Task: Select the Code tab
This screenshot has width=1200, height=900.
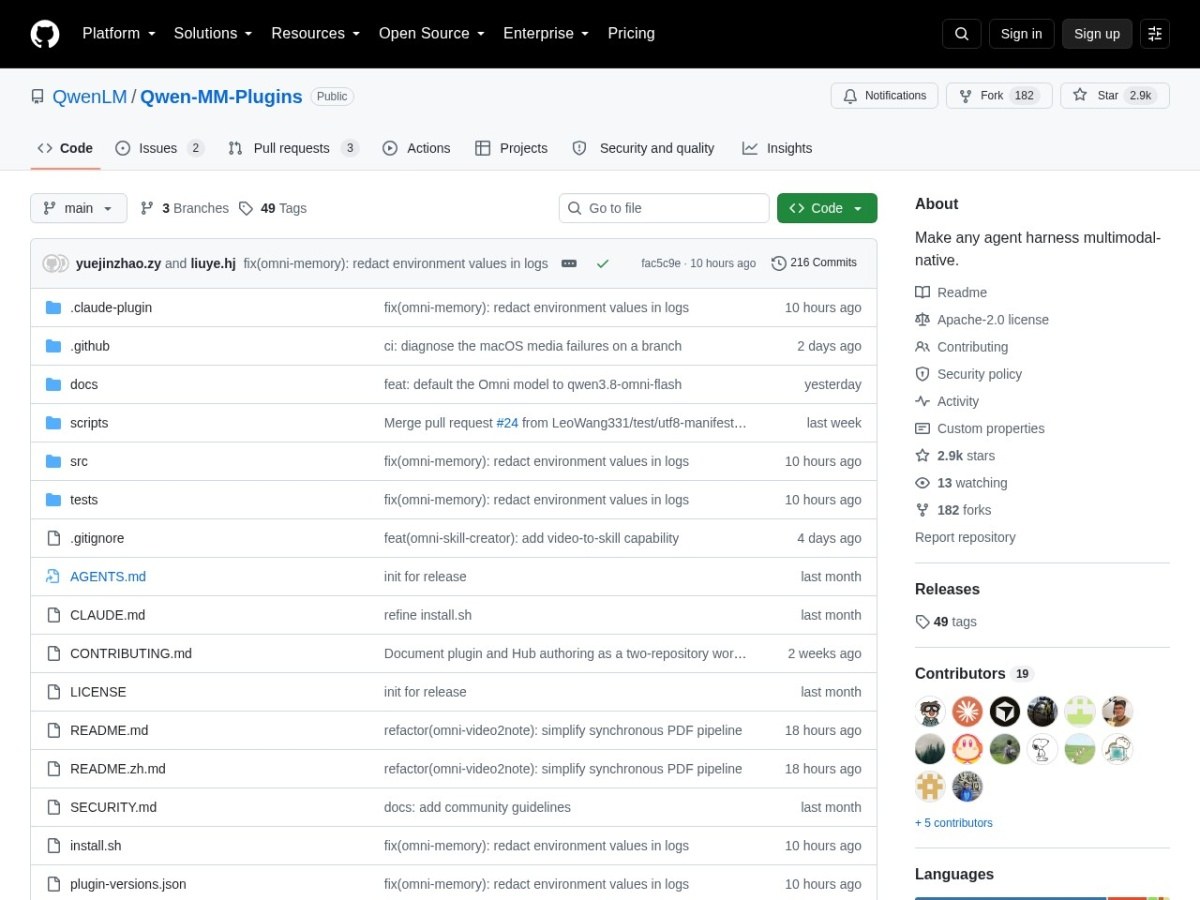Action: tap(65, 148)
